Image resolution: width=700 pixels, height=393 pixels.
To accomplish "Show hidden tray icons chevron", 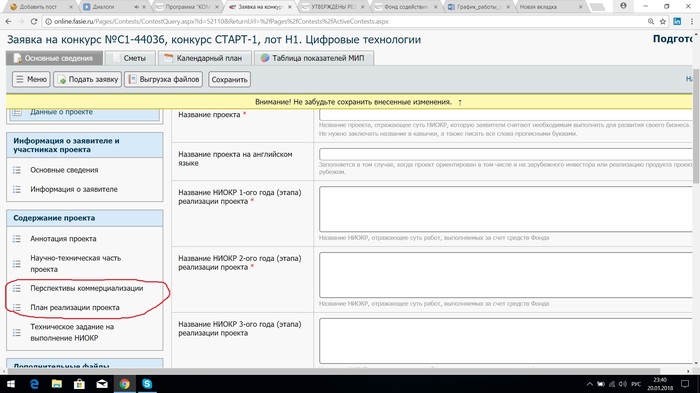I will click(x=589, y=384).
